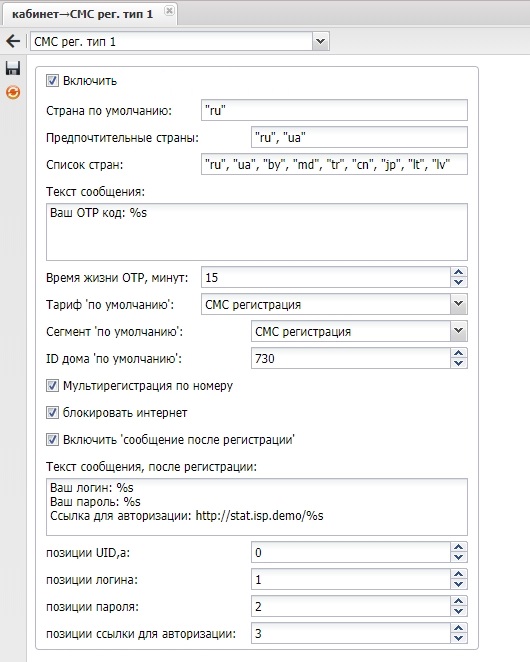
Task: Disable 'сообщение после регистрации' checkbox
Action: pos(52,440)
